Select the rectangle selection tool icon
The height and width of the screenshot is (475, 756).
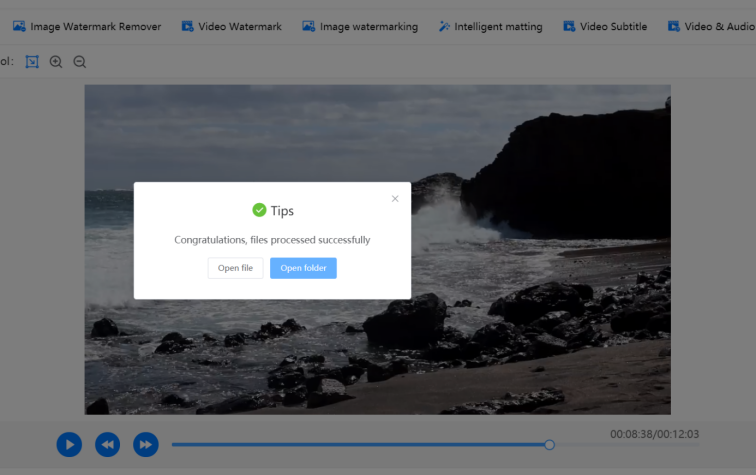coord(32,62)
